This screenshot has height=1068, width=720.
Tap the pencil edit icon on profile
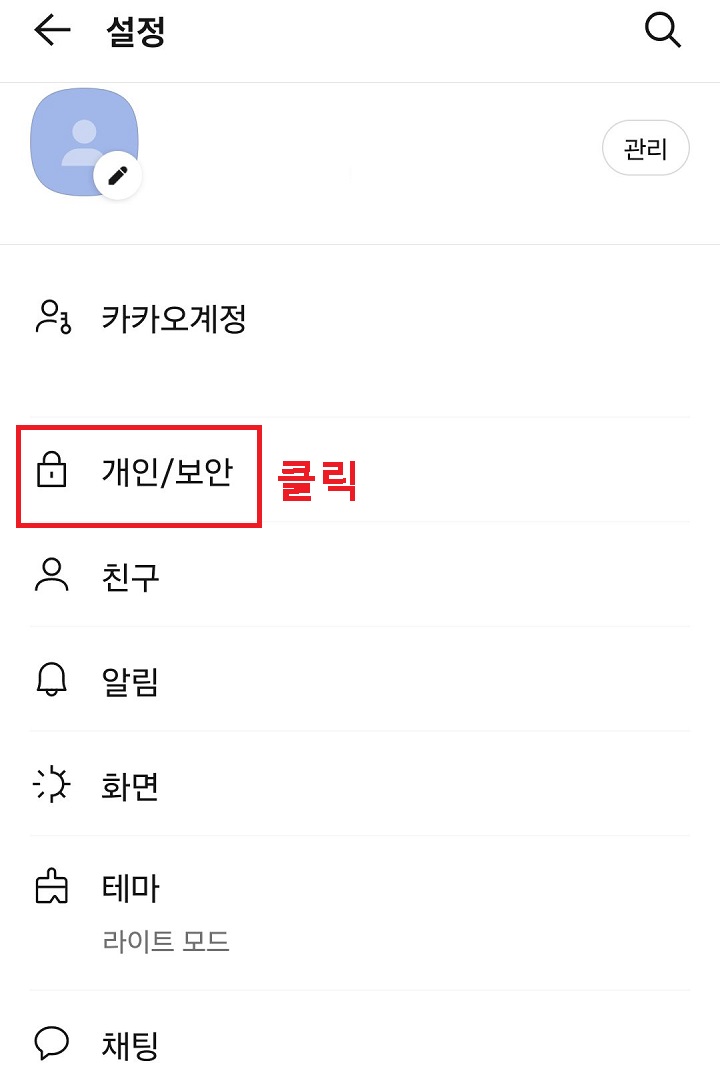(x=118, y=174)
